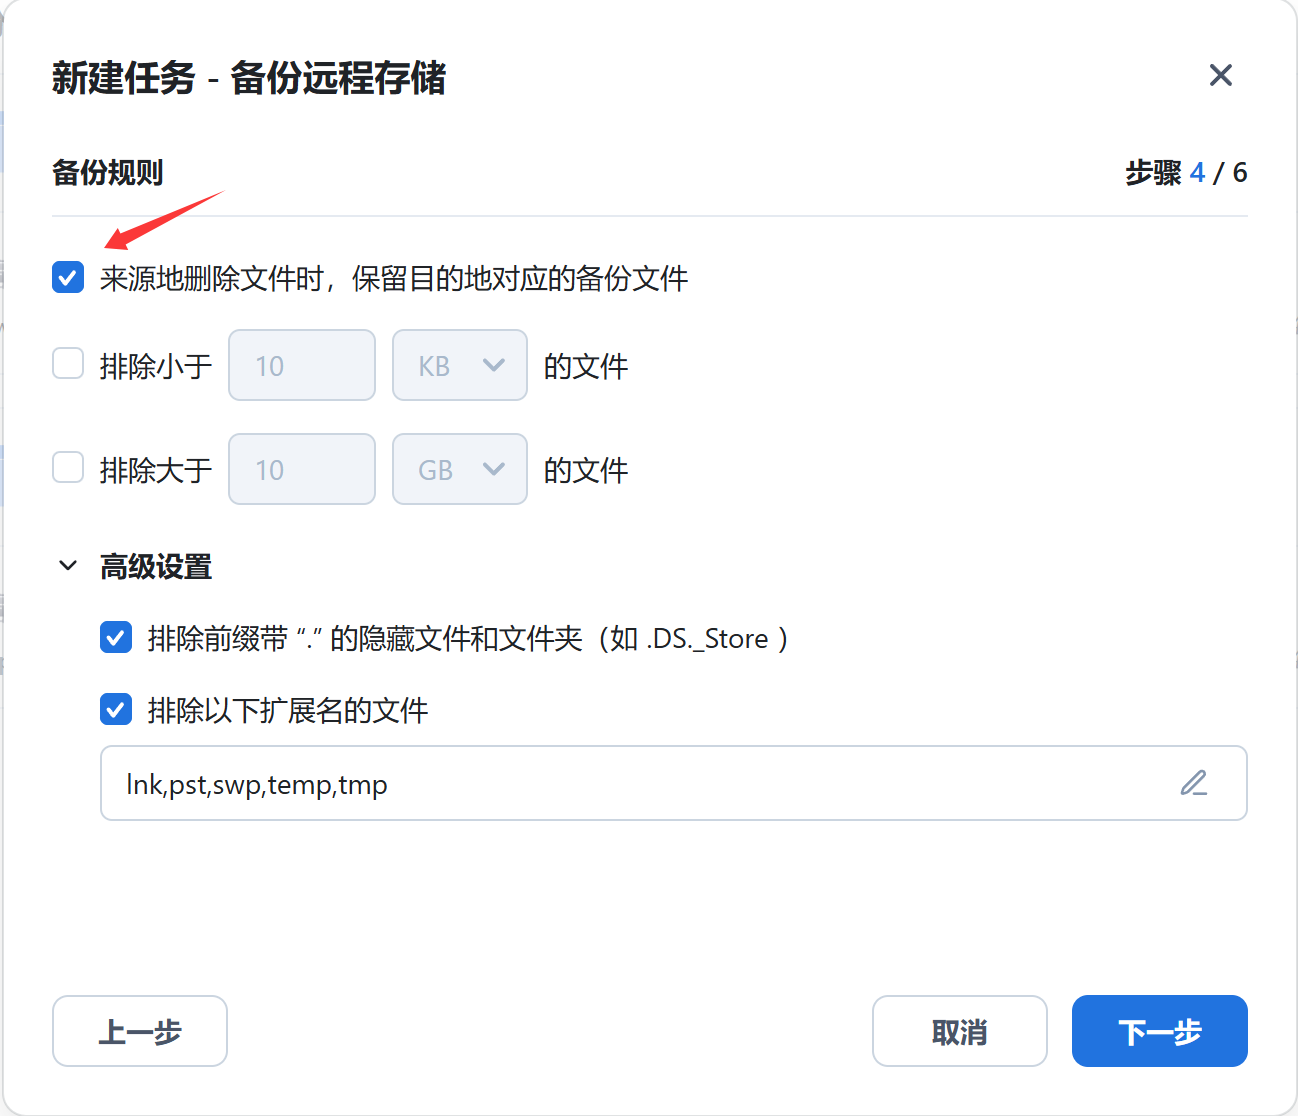Click the pencil edit icon for extensions
1298x1116 pixels.
[1193, 783]
